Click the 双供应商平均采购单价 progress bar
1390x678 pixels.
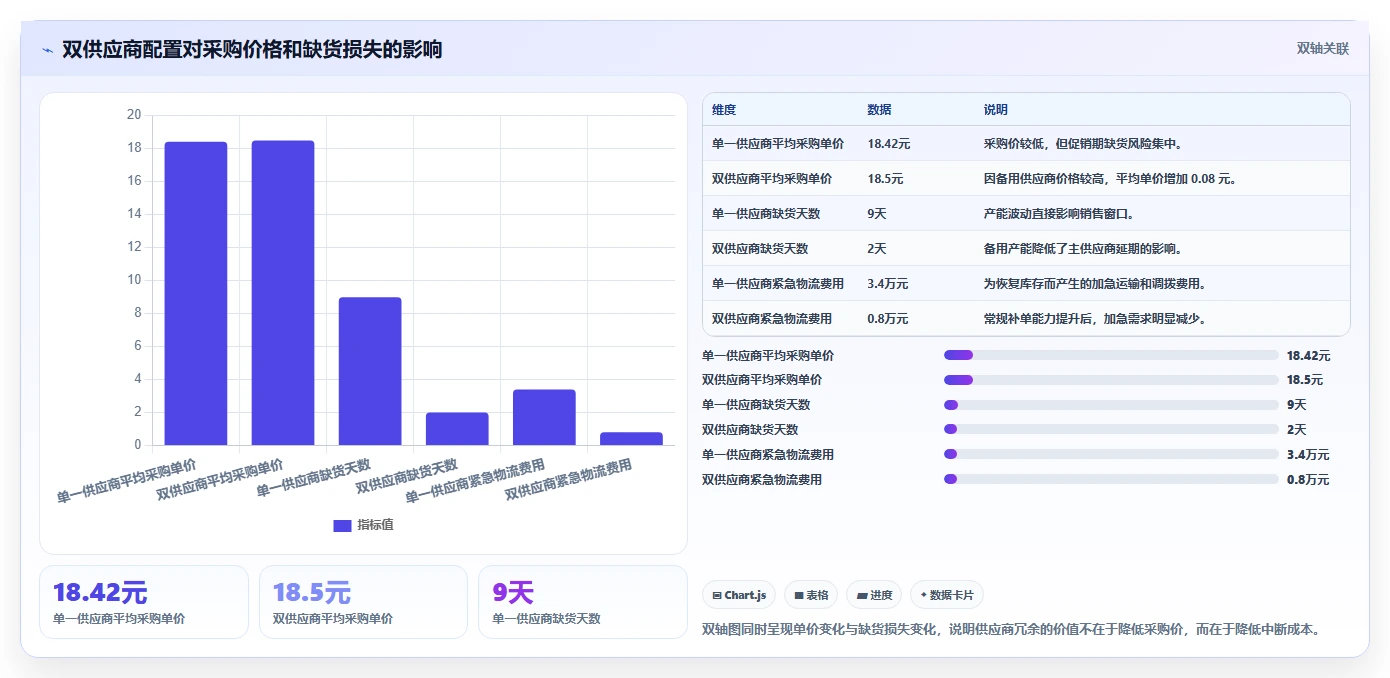coord(1111,380)
